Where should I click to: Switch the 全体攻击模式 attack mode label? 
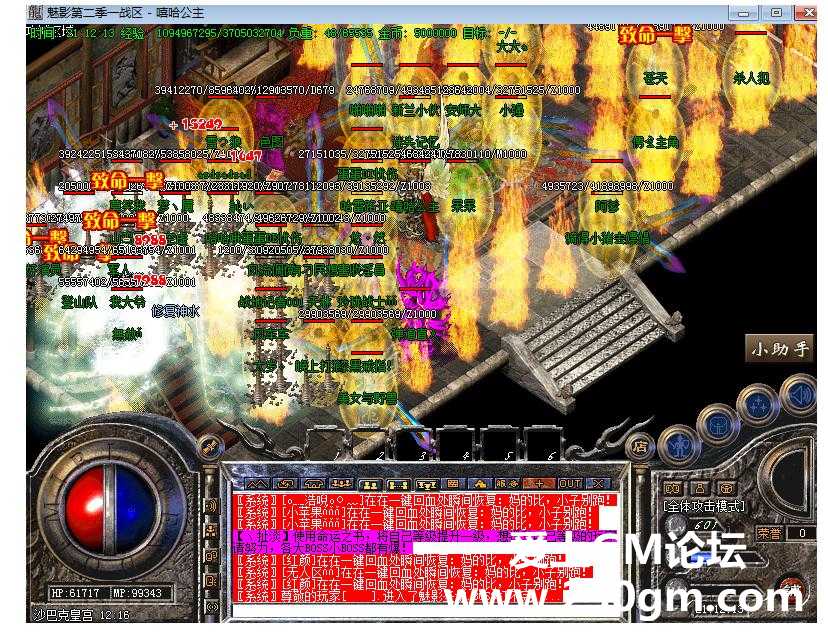tap(703, 507)
